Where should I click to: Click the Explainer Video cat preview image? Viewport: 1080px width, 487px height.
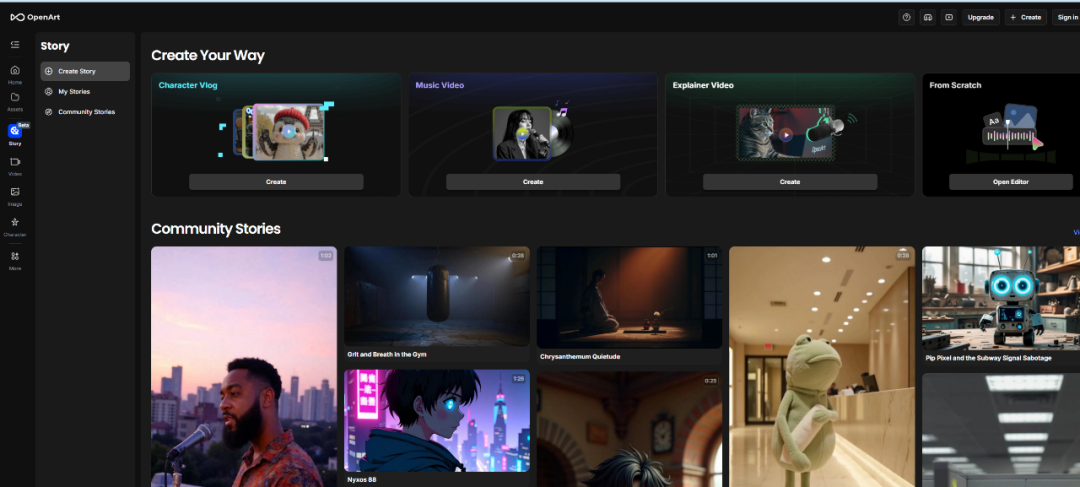[785, 133]
